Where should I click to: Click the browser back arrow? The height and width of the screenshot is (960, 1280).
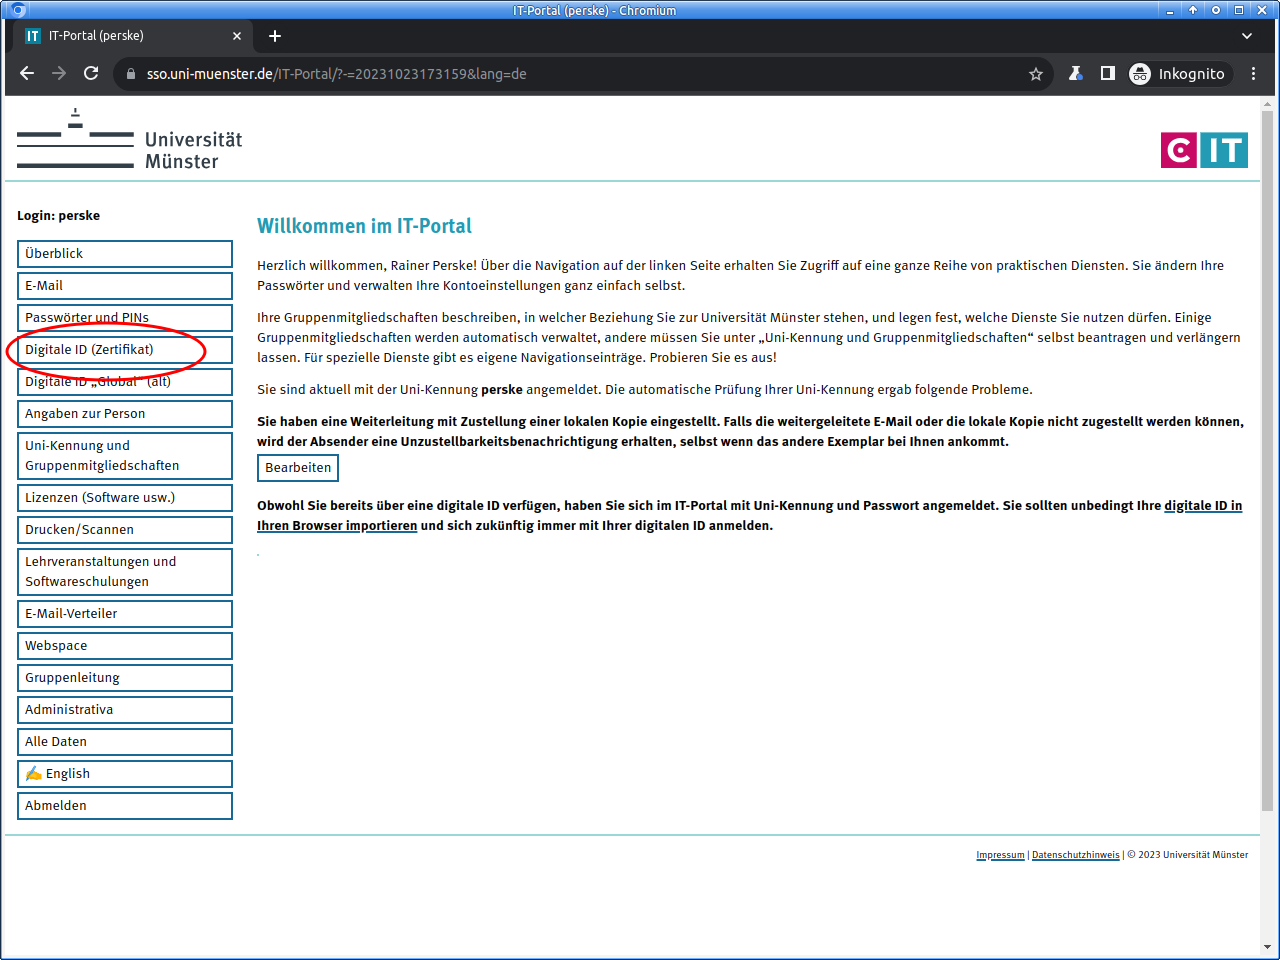pyautogui.click(x=27, y=73)
